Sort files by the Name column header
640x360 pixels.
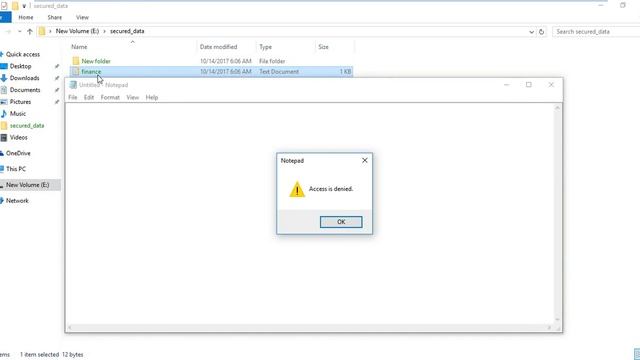point(79,47)
